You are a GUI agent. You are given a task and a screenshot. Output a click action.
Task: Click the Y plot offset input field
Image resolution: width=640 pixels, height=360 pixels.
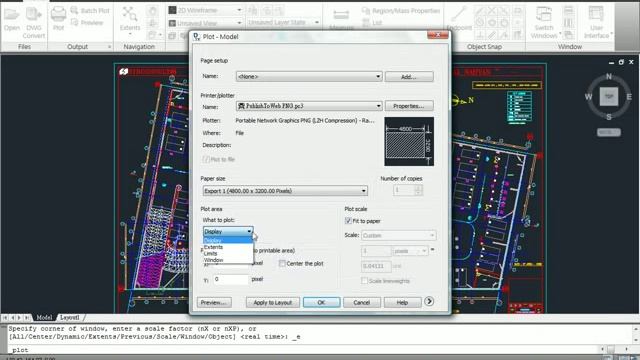[231, 279]
